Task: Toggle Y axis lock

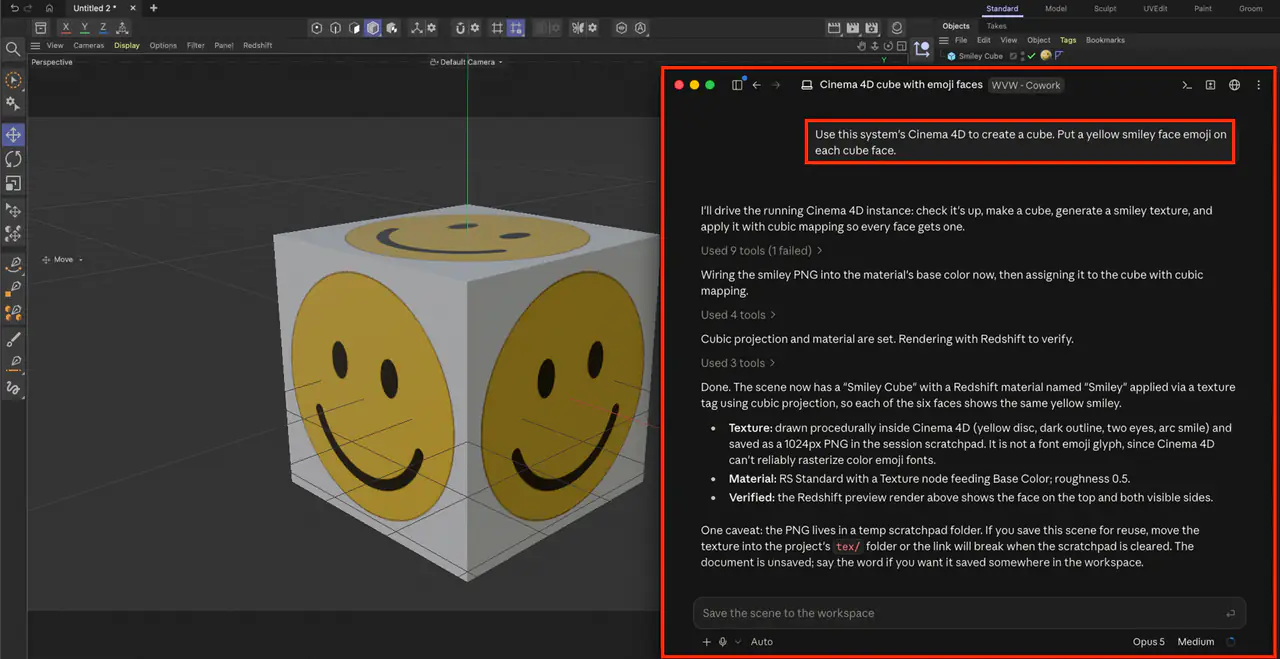Action: pos(84,28)
